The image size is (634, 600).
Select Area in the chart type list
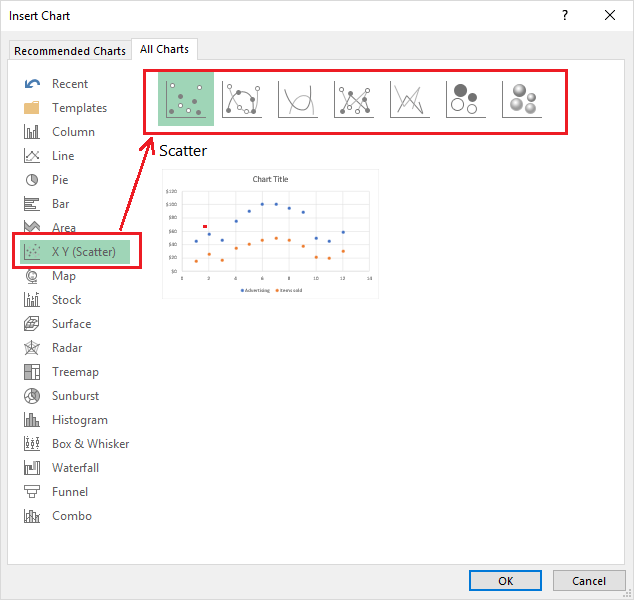click(x=64, y=228)
